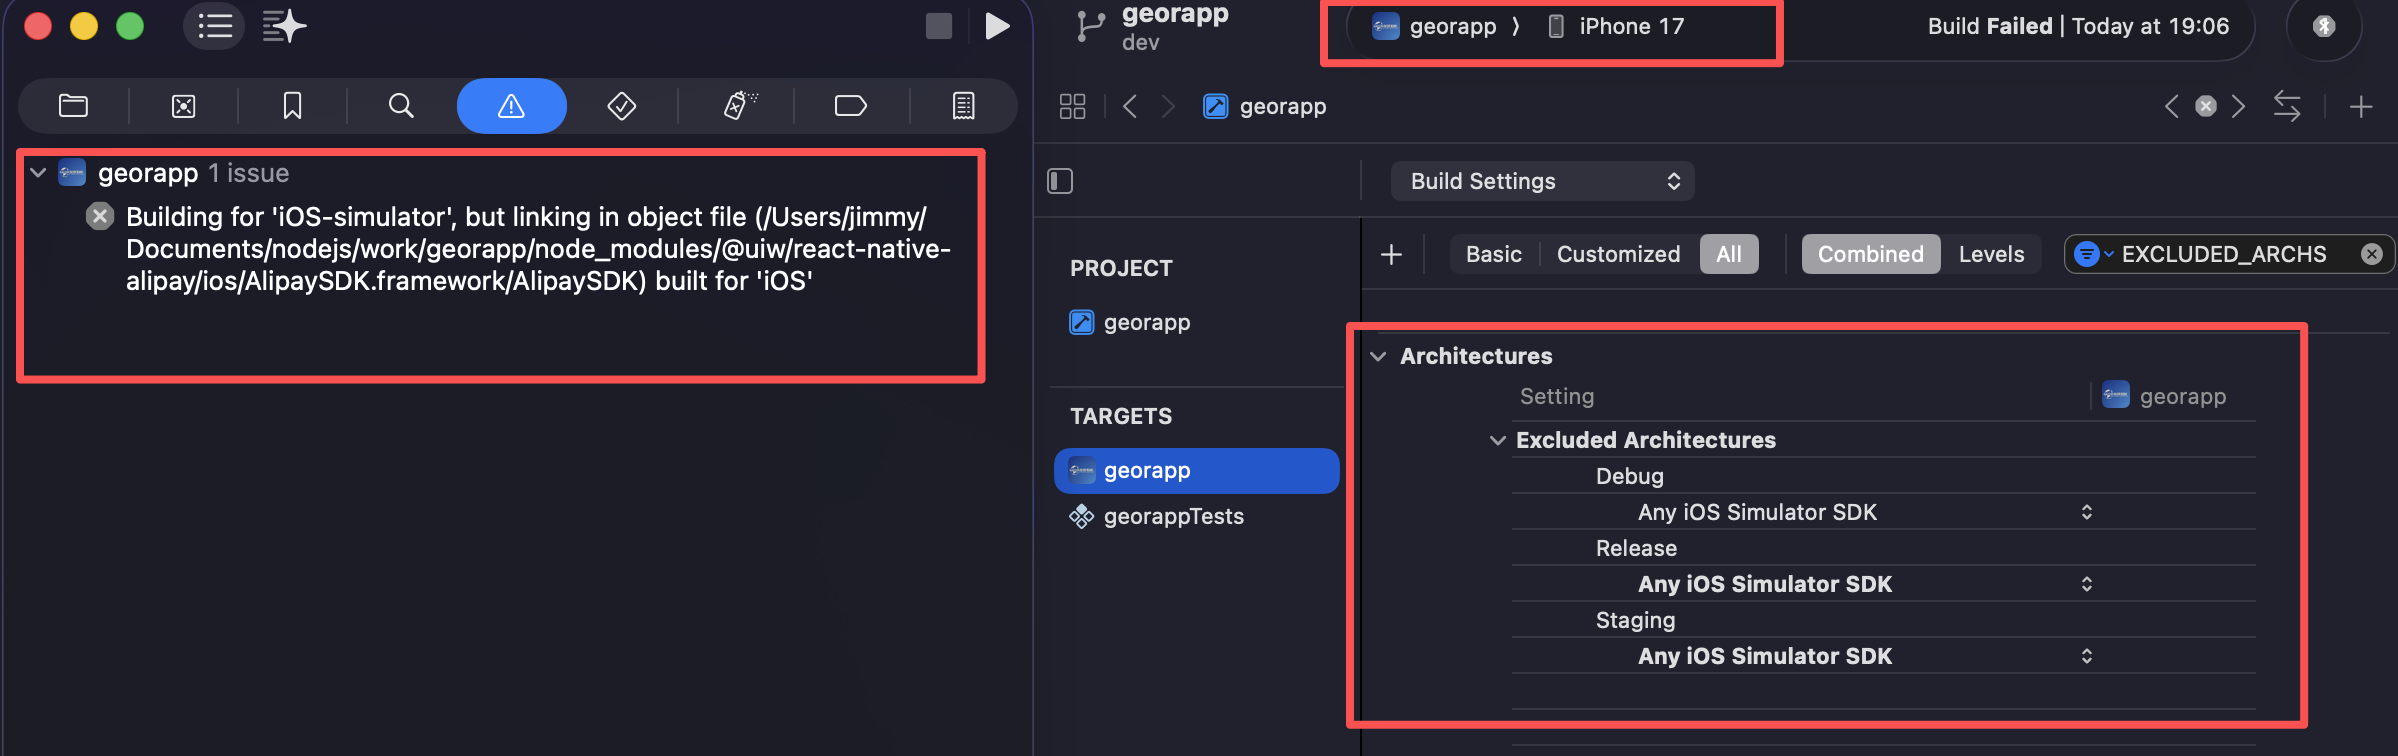2398x756 pixels.
Task: Collapse the Architectures section
Action: pyautogui.click(x=1378, y=356)
